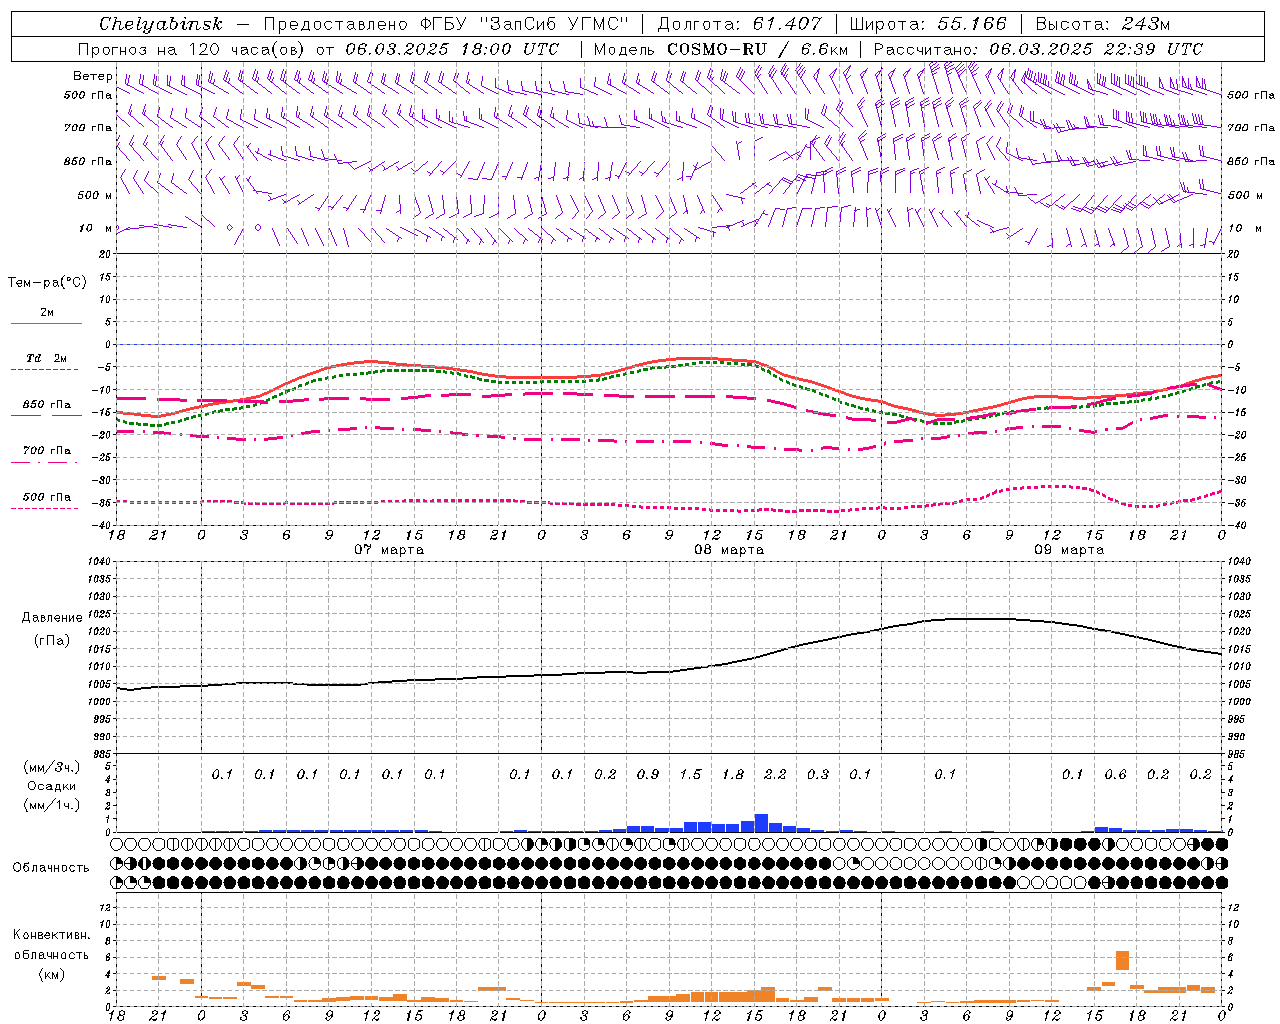Click the 1.5 precipitation value
The width and height of the screenshot is (1280, 1024).
(690, 774)
